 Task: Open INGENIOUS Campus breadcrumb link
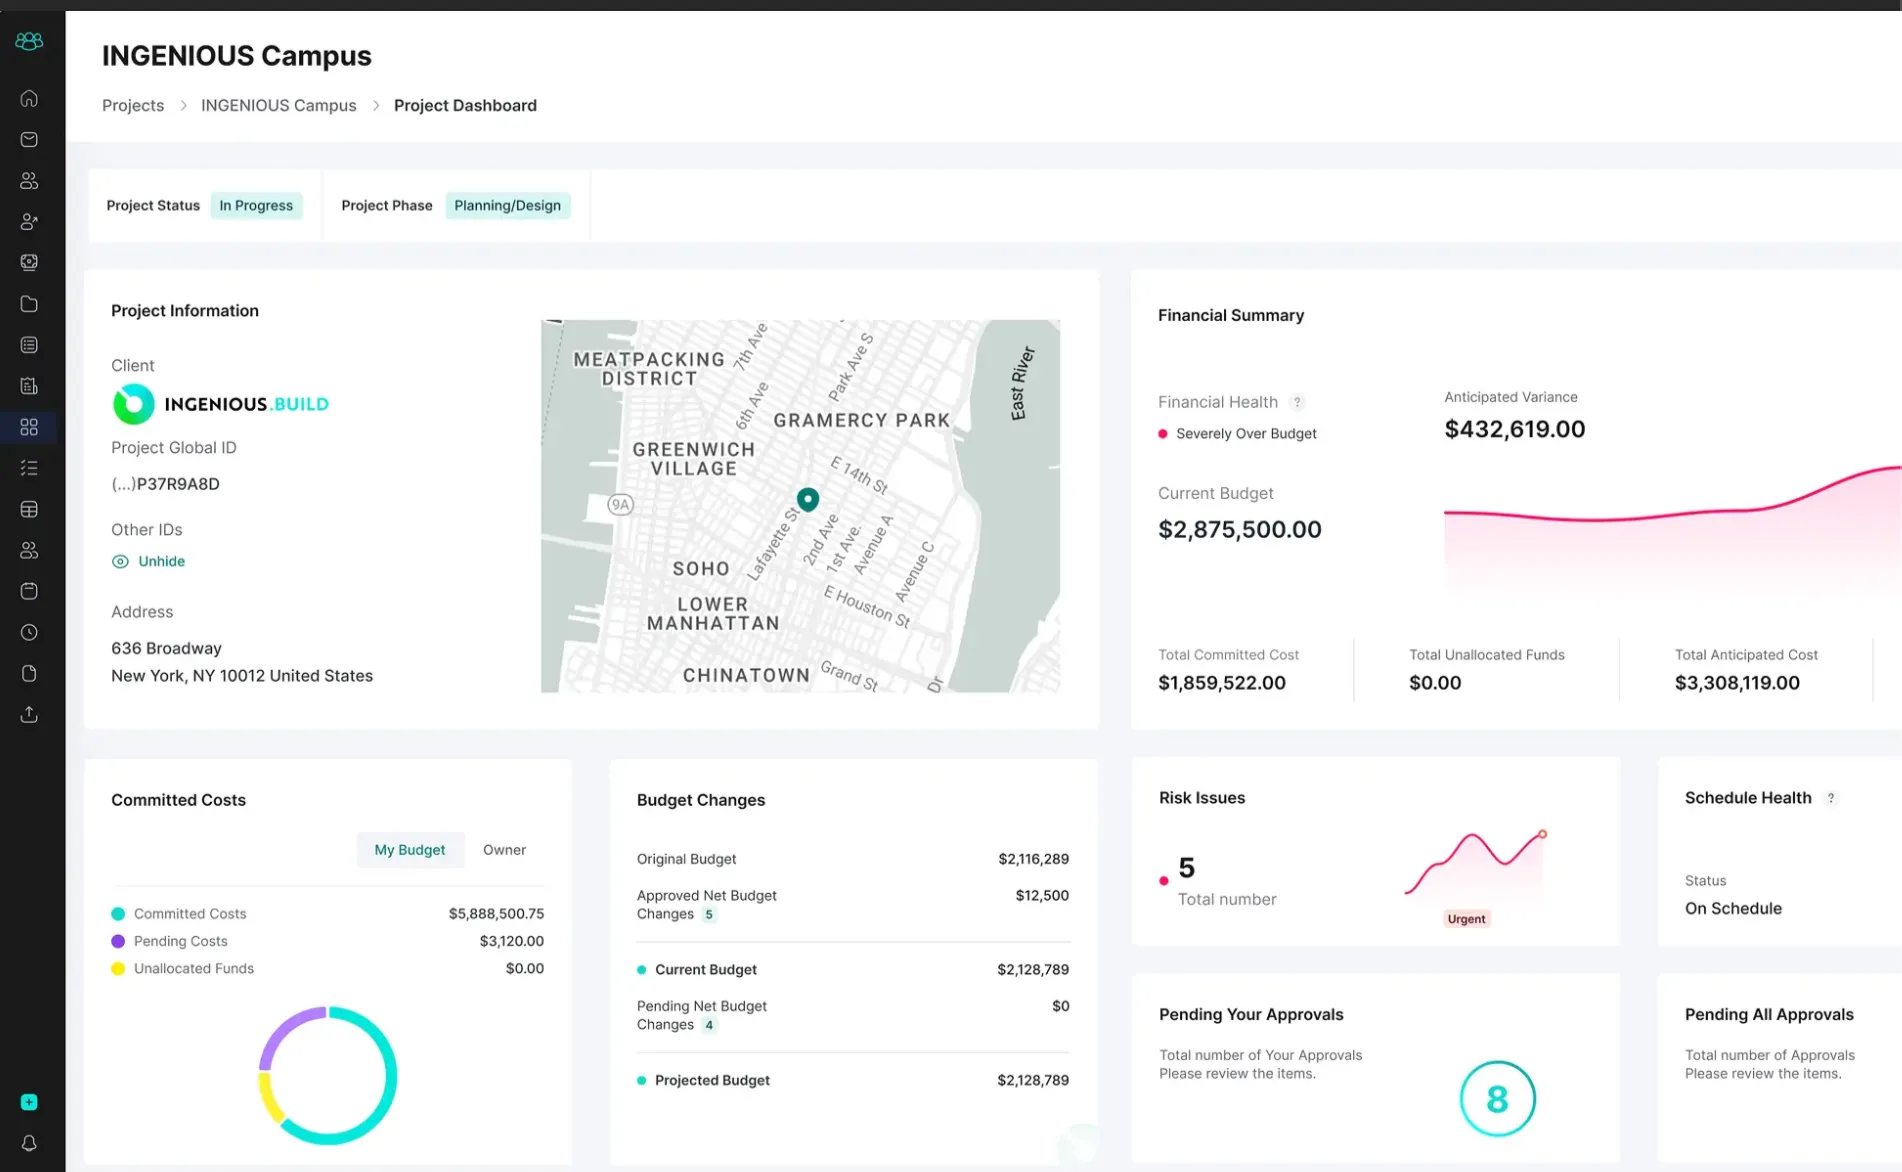(278, 105)
